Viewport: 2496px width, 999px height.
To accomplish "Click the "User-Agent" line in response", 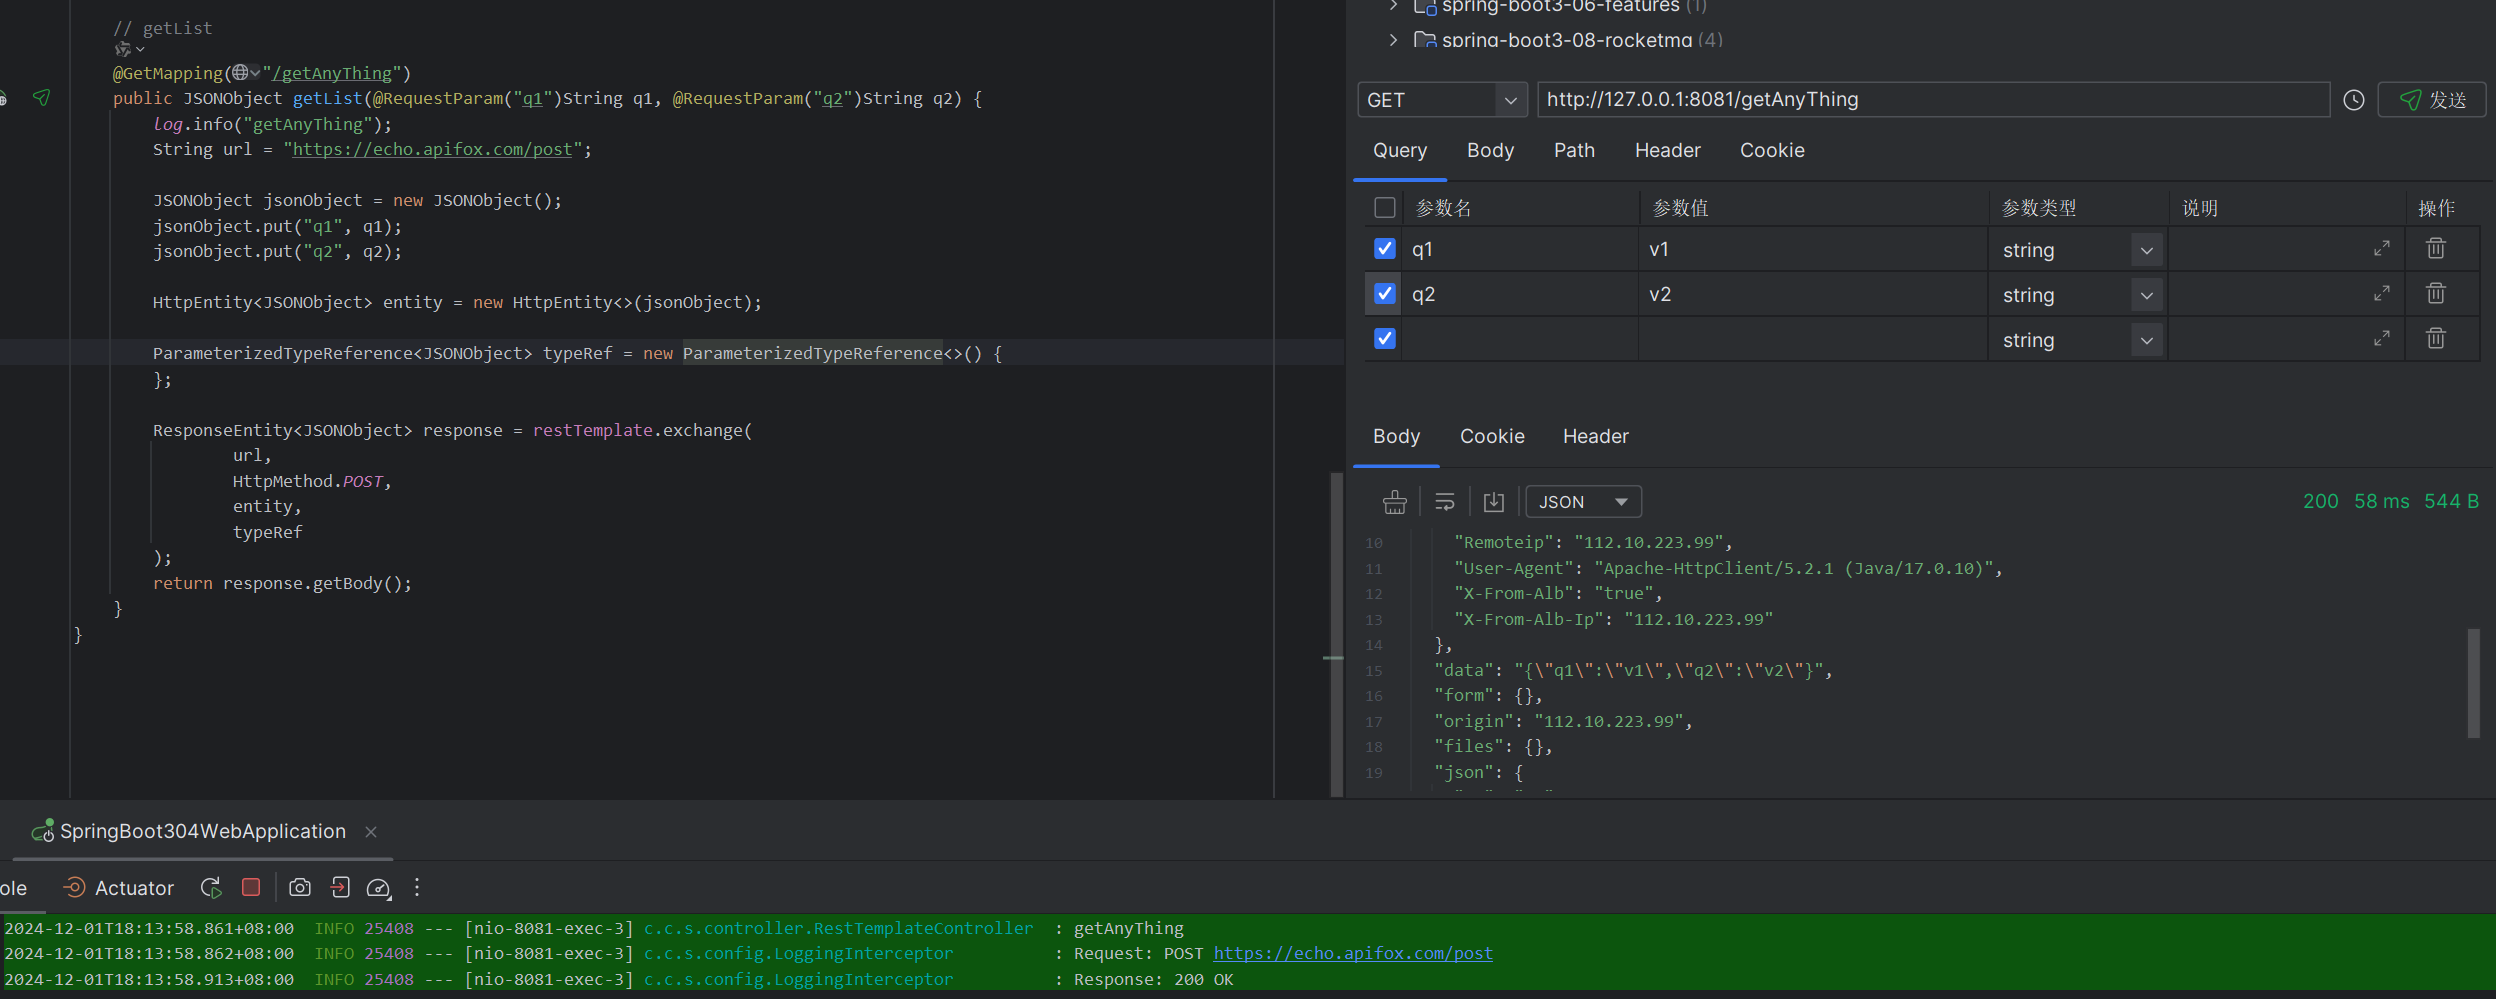I will [1728, 568].
